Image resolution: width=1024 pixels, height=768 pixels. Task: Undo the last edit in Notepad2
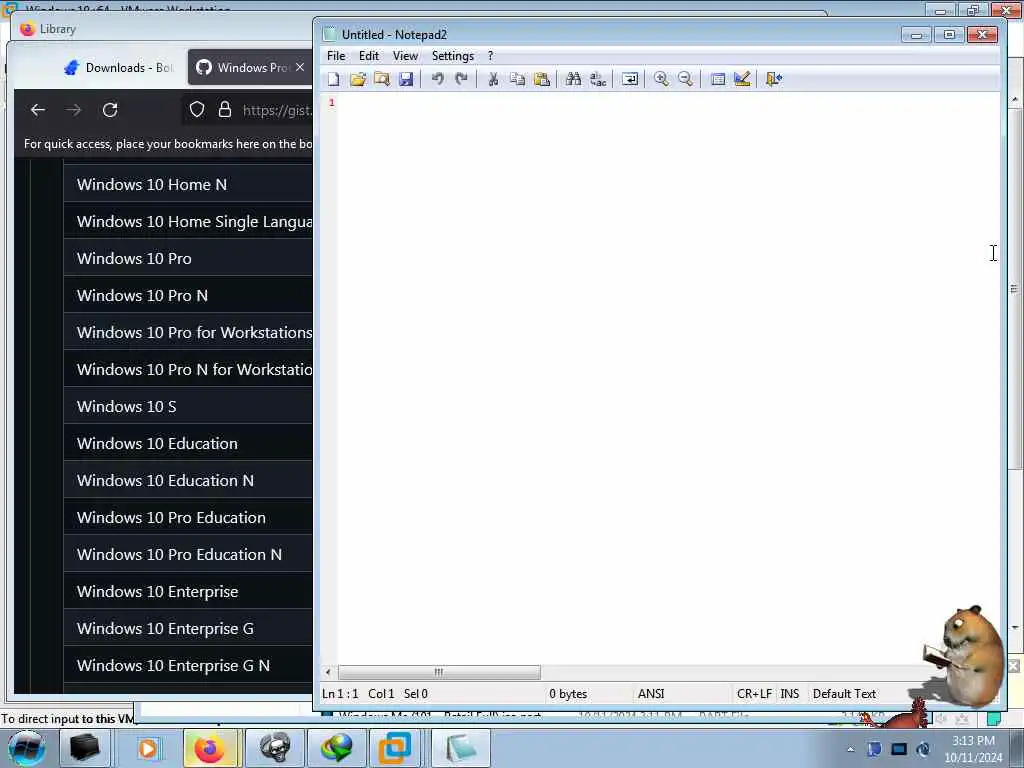coord(438,79)
